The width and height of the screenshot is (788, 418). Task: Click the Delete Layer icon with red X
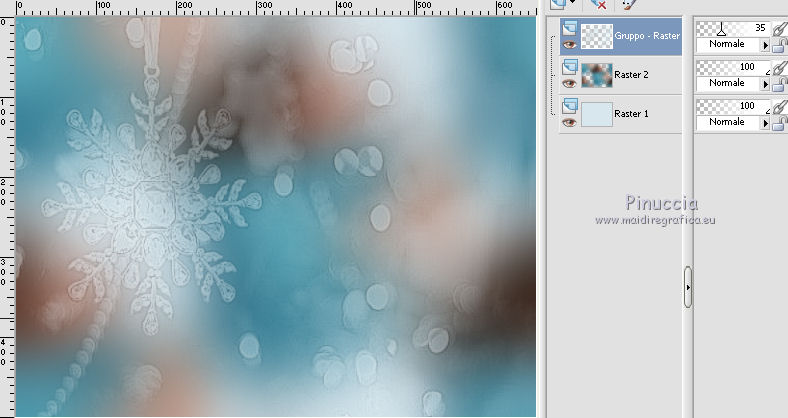[x=598, y=5]
